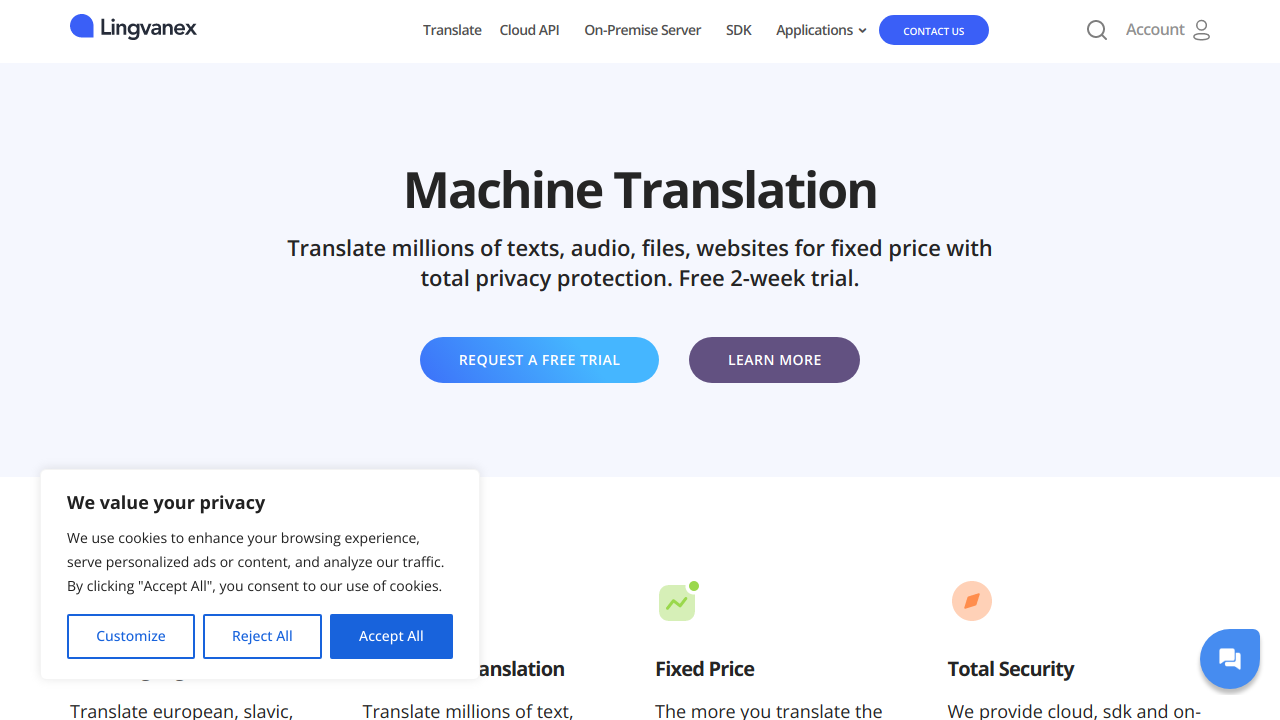Image resolution: width=1280 pixels, height=720 pixels.
Task: Open the live chat bubble widget
Action: [x=1229, y=659]
